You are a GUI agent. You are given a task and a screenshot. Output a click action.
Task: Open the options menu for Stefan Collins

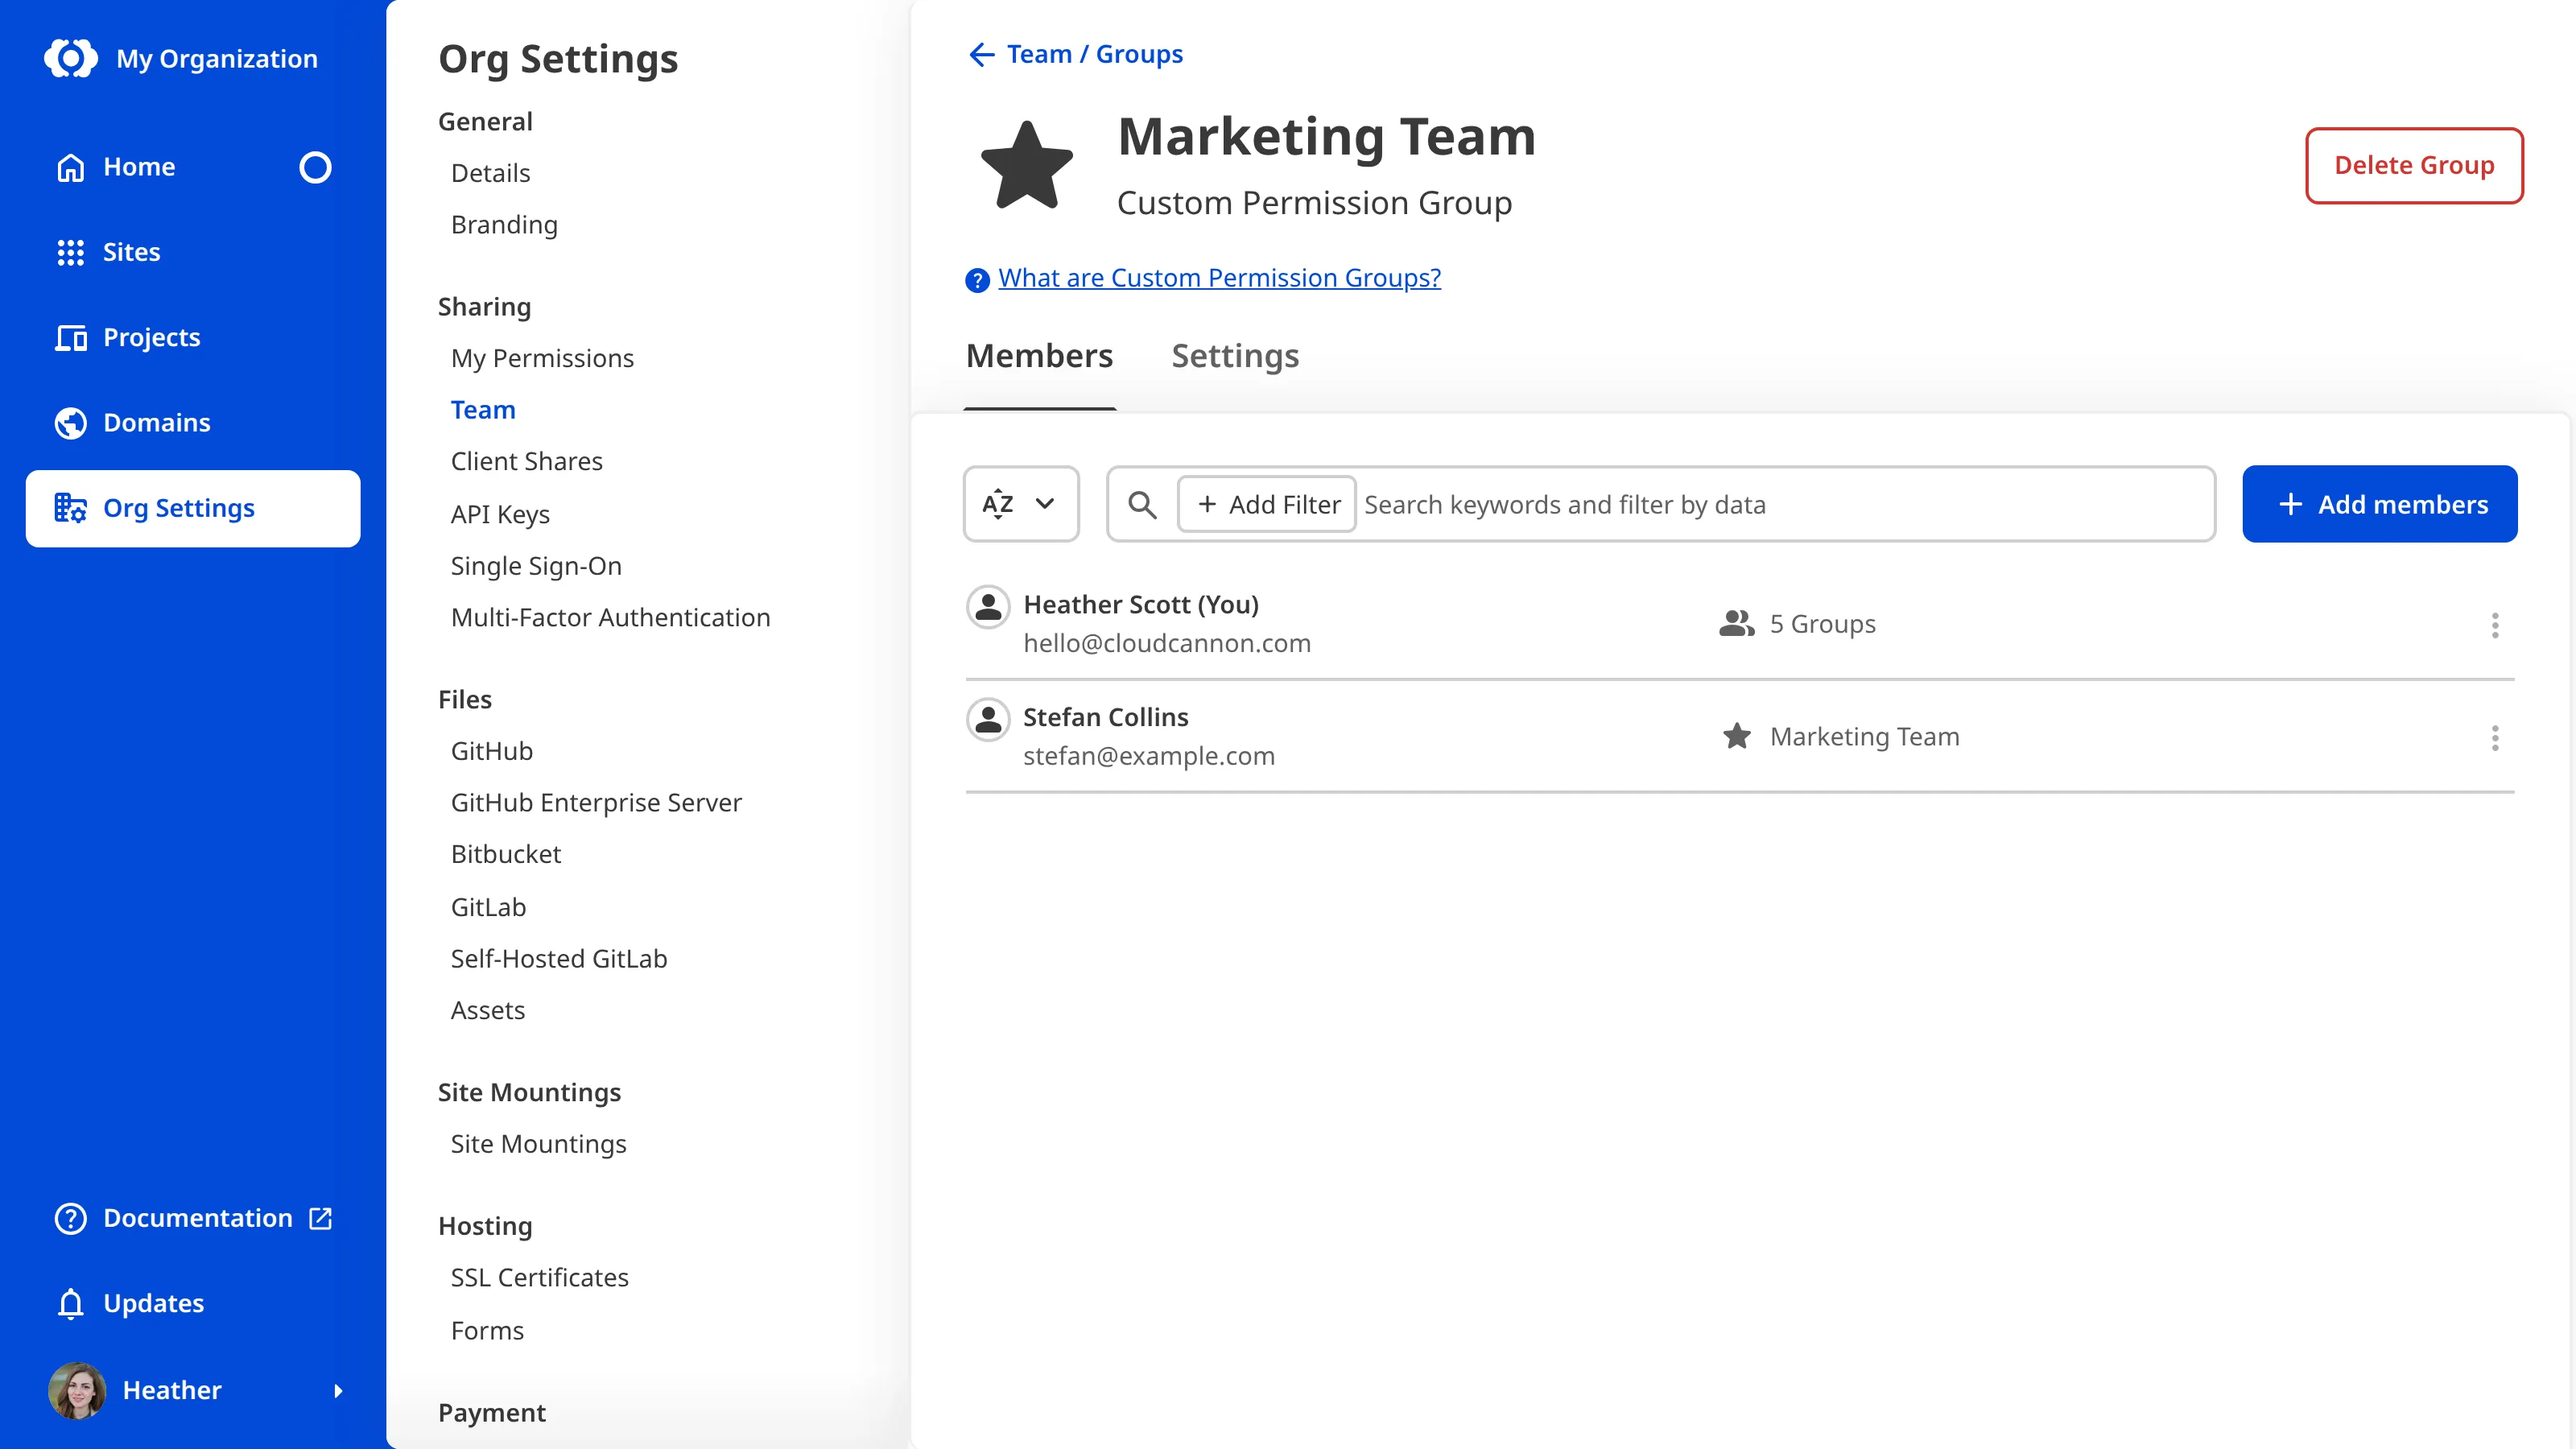click(2495, 739)
